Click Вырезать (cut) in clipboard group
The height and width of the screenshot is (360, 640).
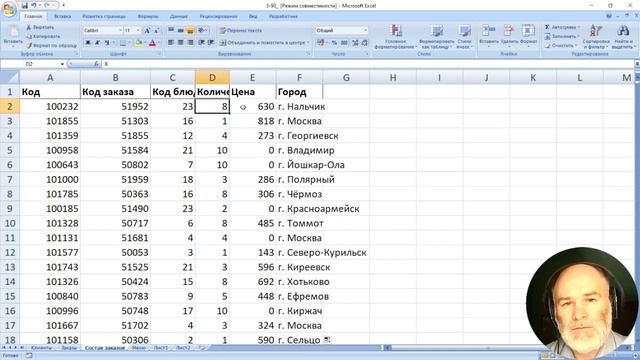click(40, 27)
